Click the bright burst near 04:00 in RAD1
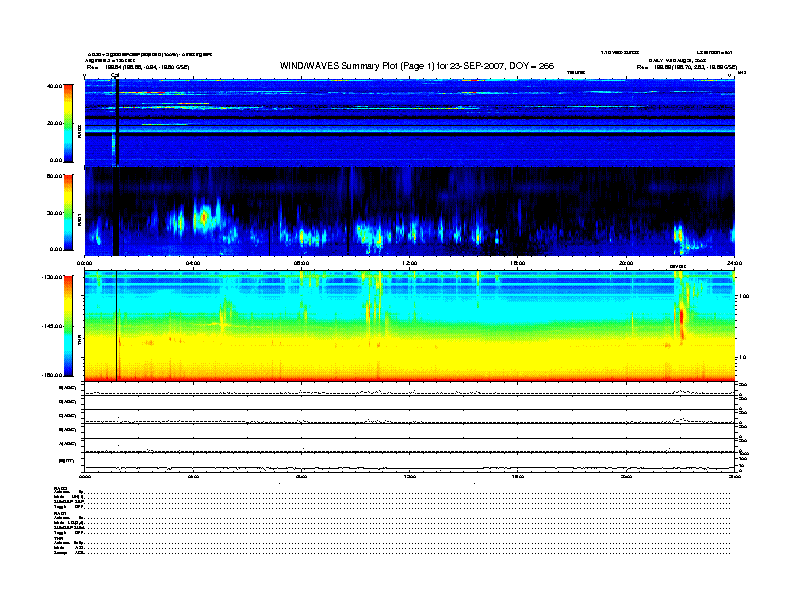This screenshot has height=612, width=792. (204, 218)
